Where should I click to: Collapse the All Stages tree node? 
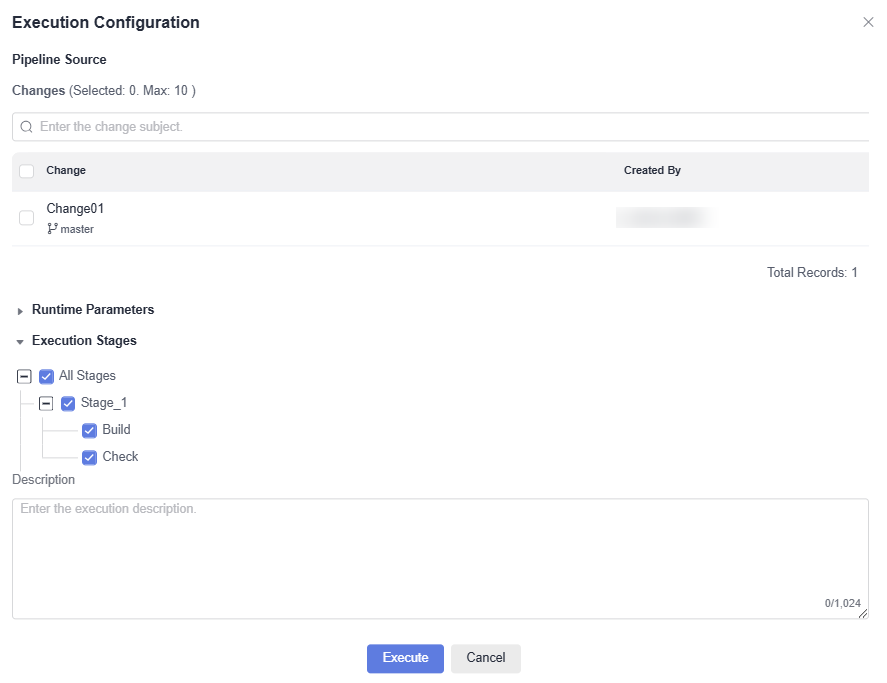click(25, 377)
